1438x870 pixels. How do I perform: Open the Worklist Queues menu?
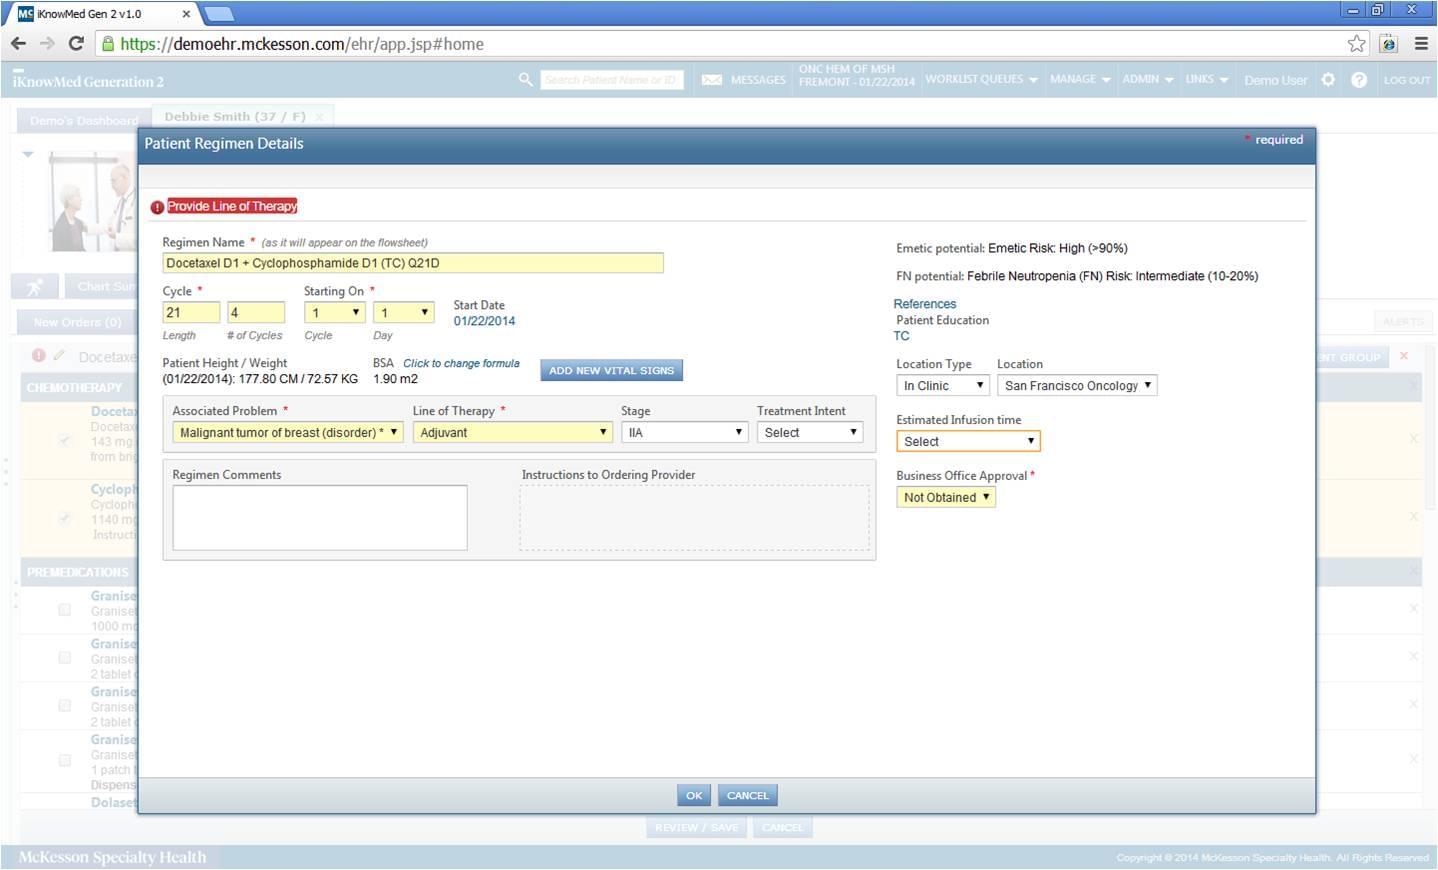pos(980,79)
